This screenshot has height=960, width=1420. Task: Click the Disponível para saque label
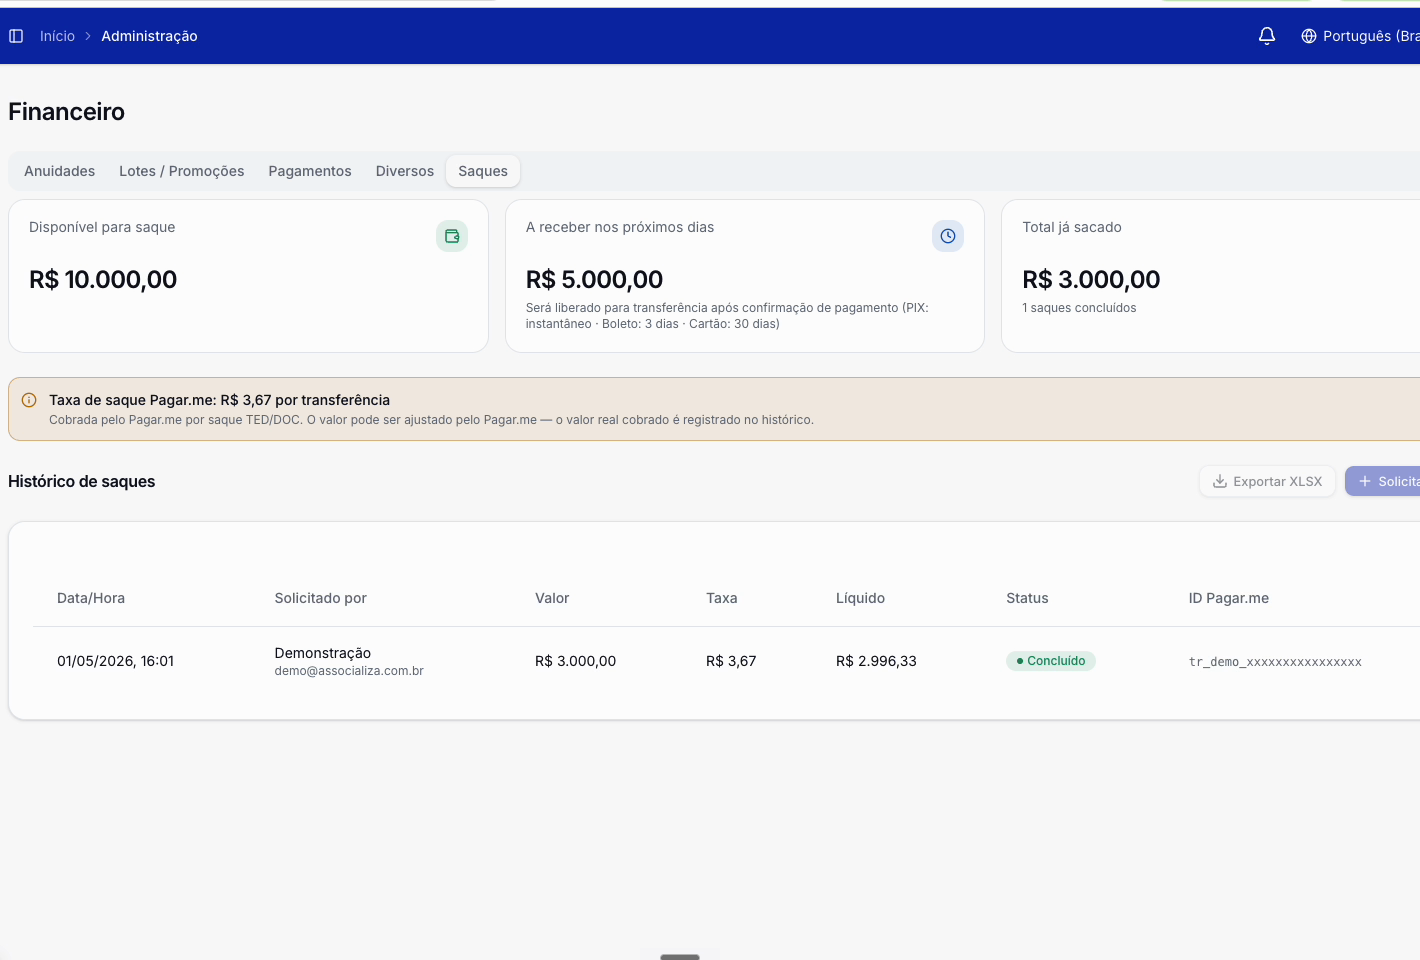(102, 227)
